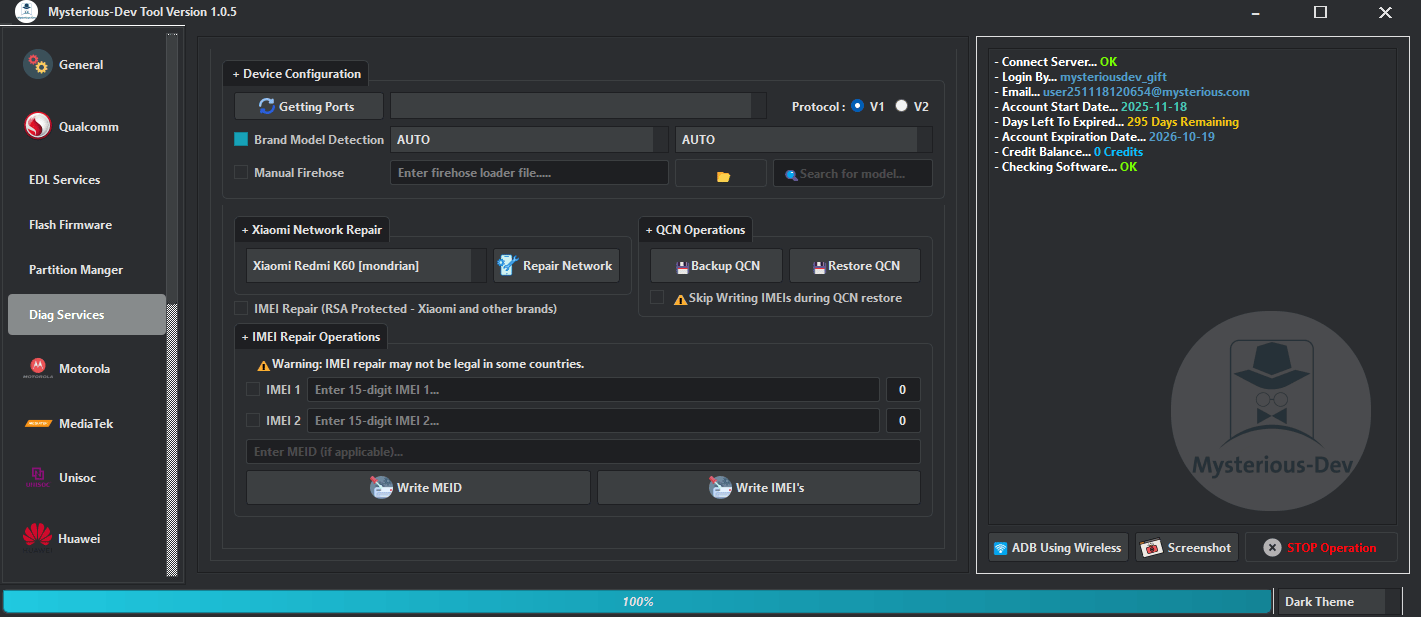The image size is (1421, 617).
Task: Enable Manual Firehose option
Action: (x=240, y=172)
